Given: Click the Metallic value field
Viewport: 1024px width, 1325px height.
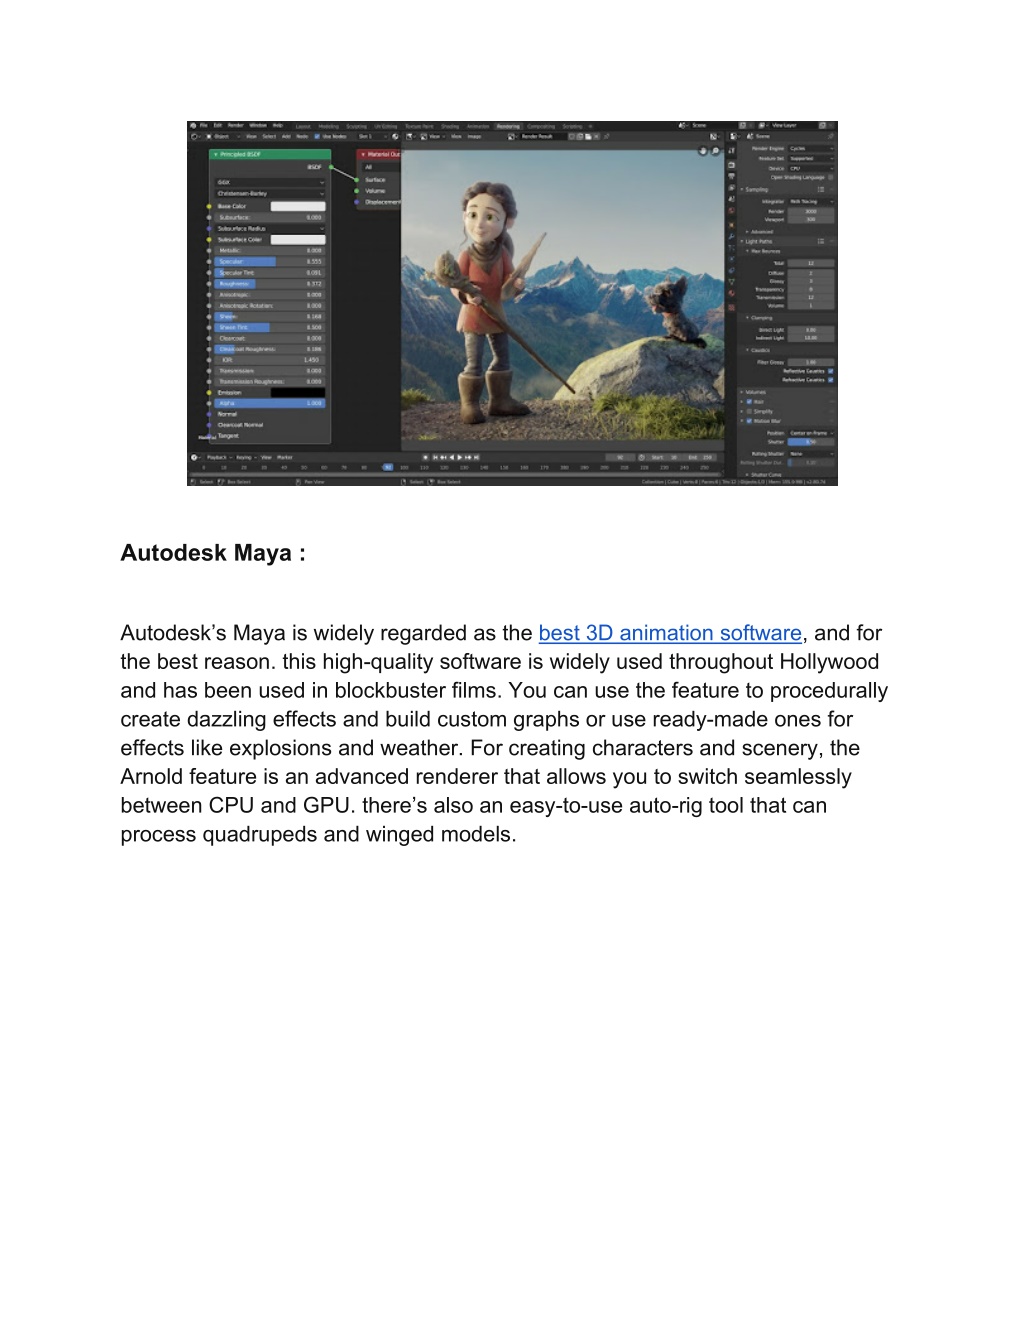Looking at the screenshot, I should 270,251.
